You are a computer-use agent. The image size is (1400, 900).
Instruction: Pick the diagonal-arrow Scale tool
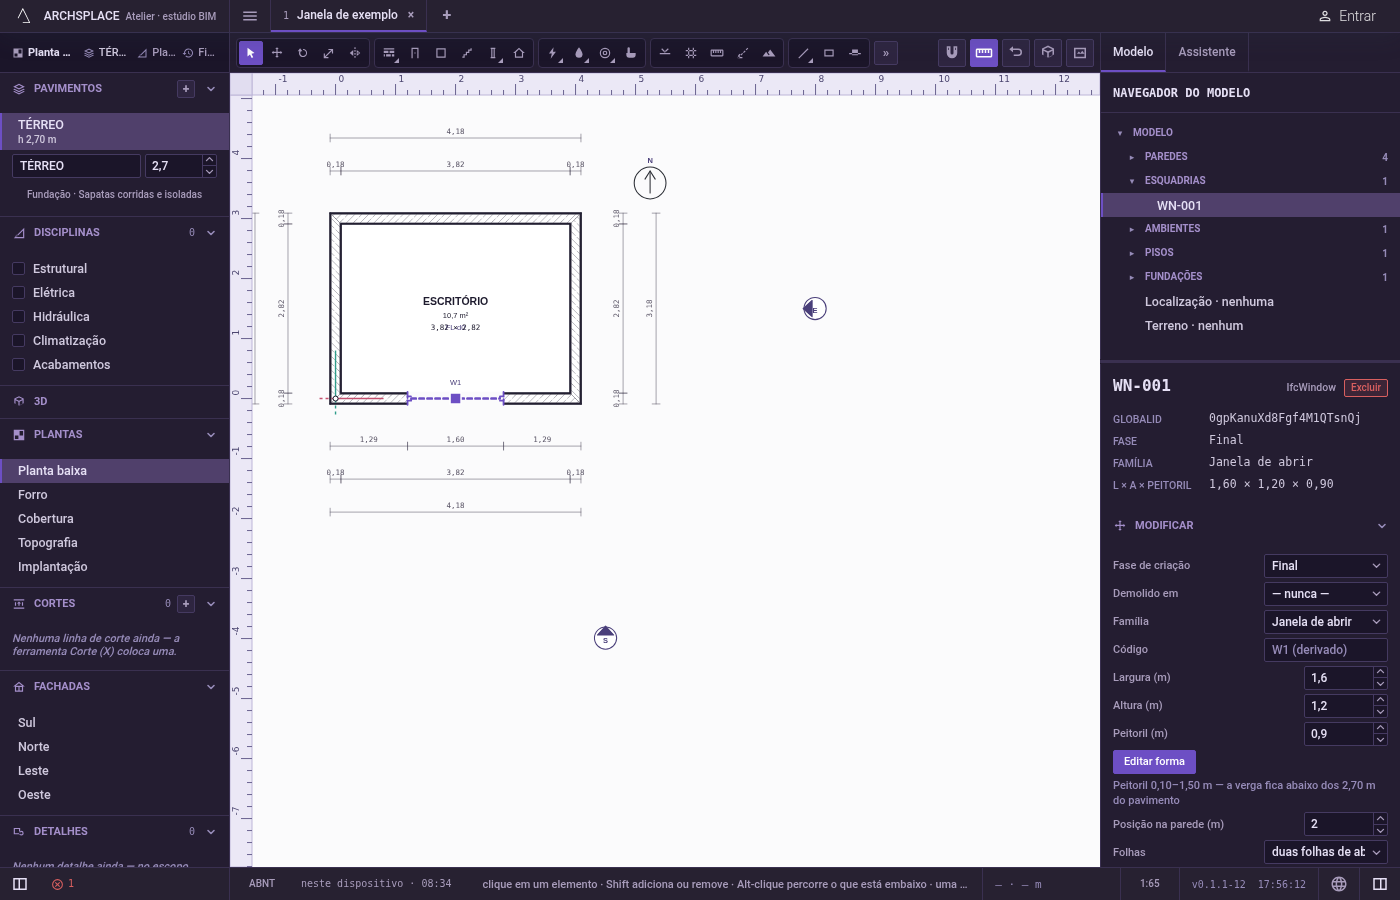point(329,53)
